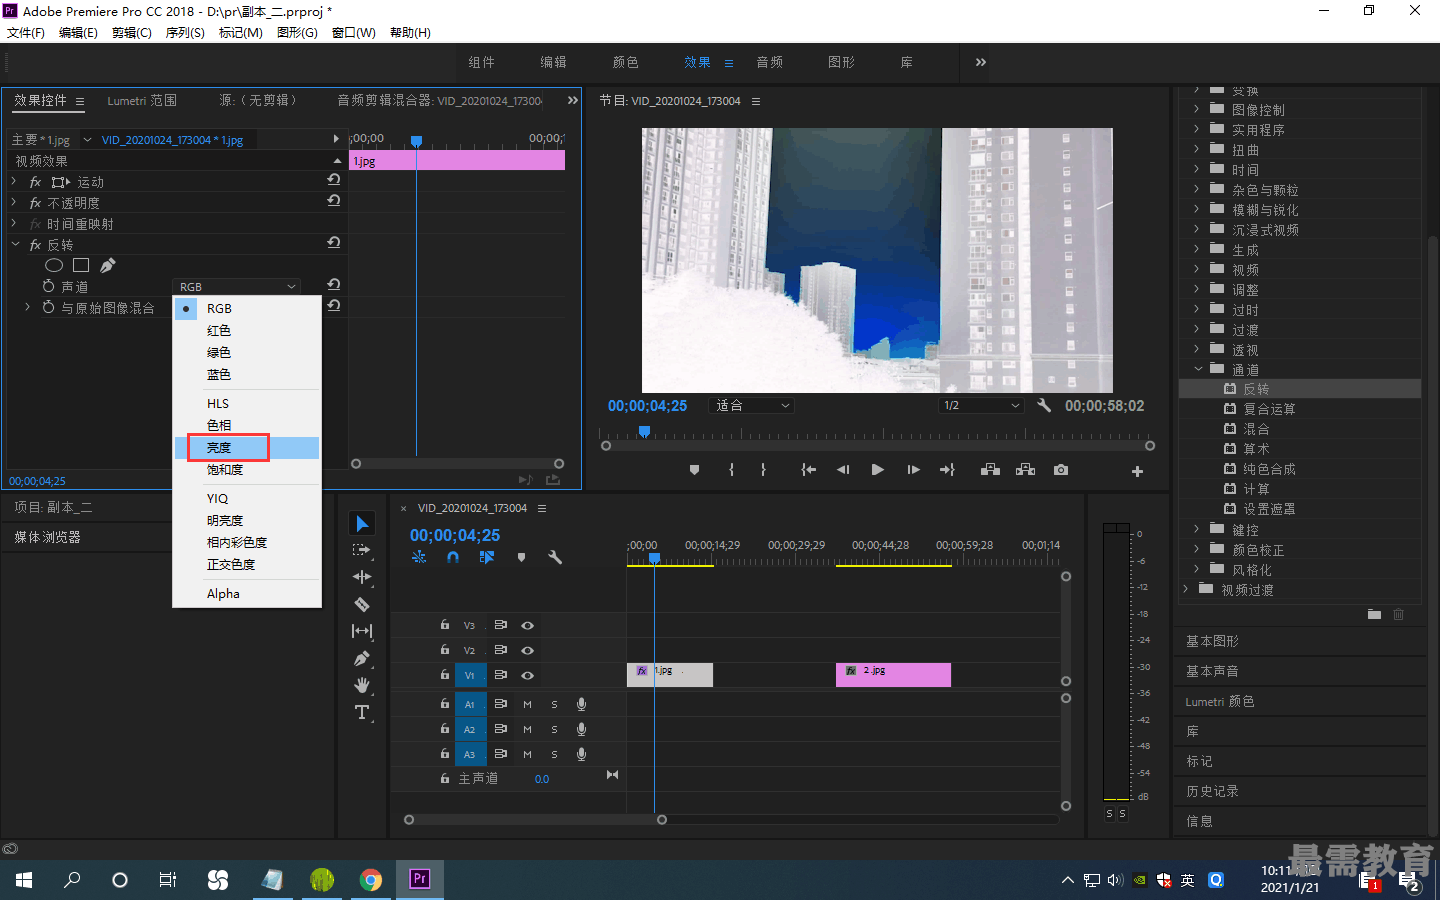Choose Alpha from channel list

coord(246,593)
